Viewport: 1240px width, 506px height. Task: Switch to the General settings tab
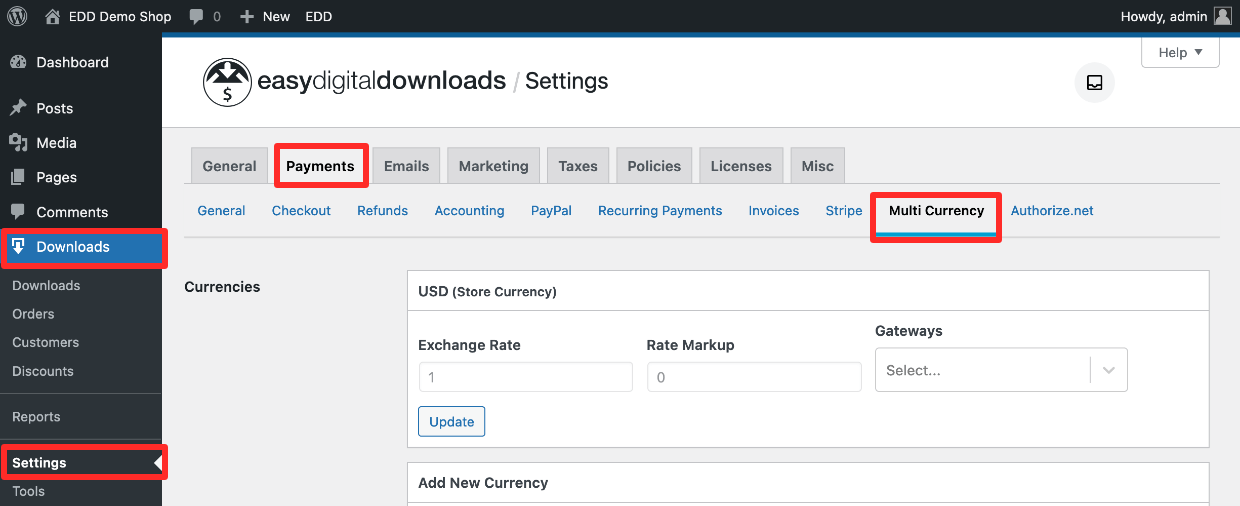229,166
